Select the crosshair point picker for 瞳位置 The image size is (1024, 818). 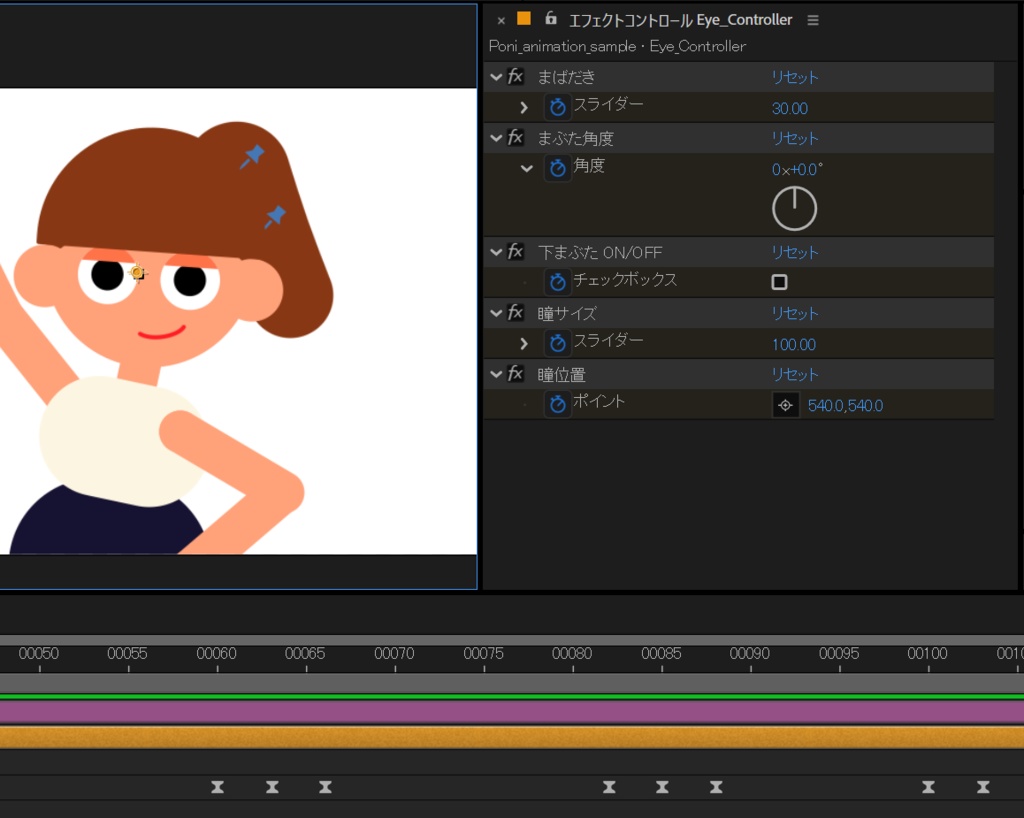tap(785, 405)
